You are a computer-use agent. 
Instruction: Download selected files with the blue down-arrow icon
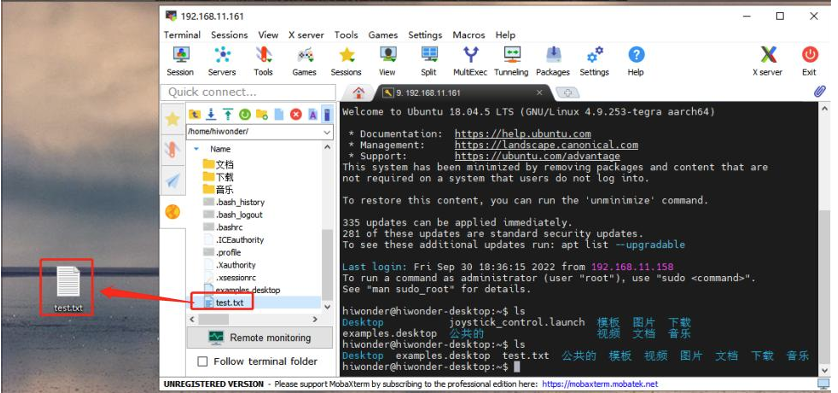[211, 114]
